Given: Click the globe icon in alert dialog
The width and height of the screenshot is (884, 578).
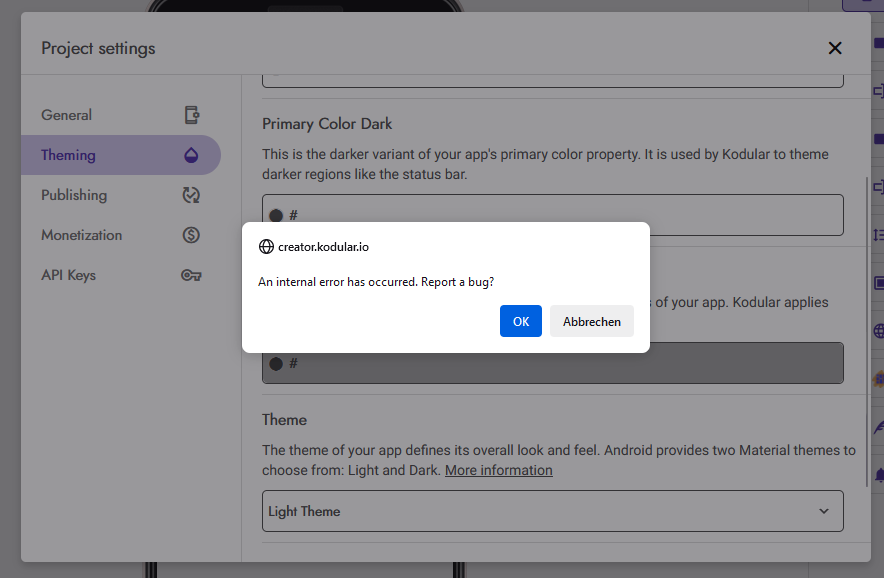Looking at the screenshot, I should coord(266,246).
